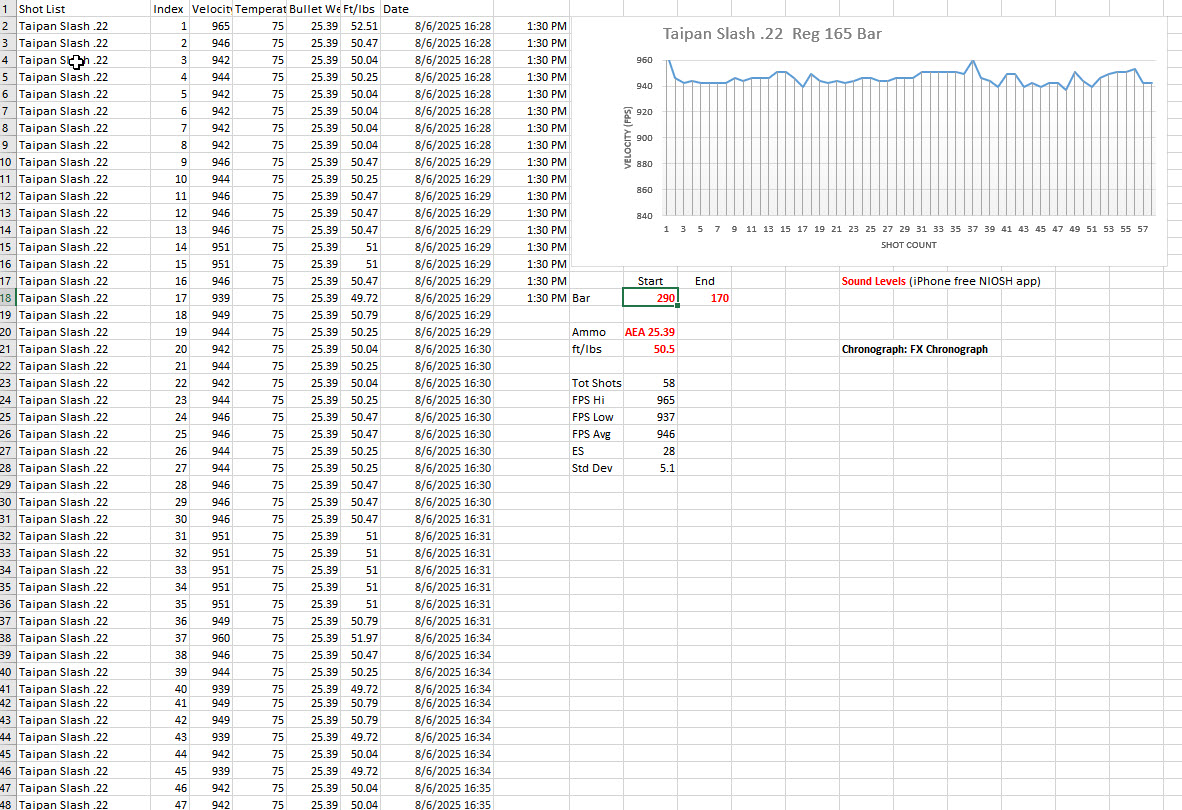Click the "FPS Hi" label
This screenshot has height=810, width=1182.
(596, 400)
